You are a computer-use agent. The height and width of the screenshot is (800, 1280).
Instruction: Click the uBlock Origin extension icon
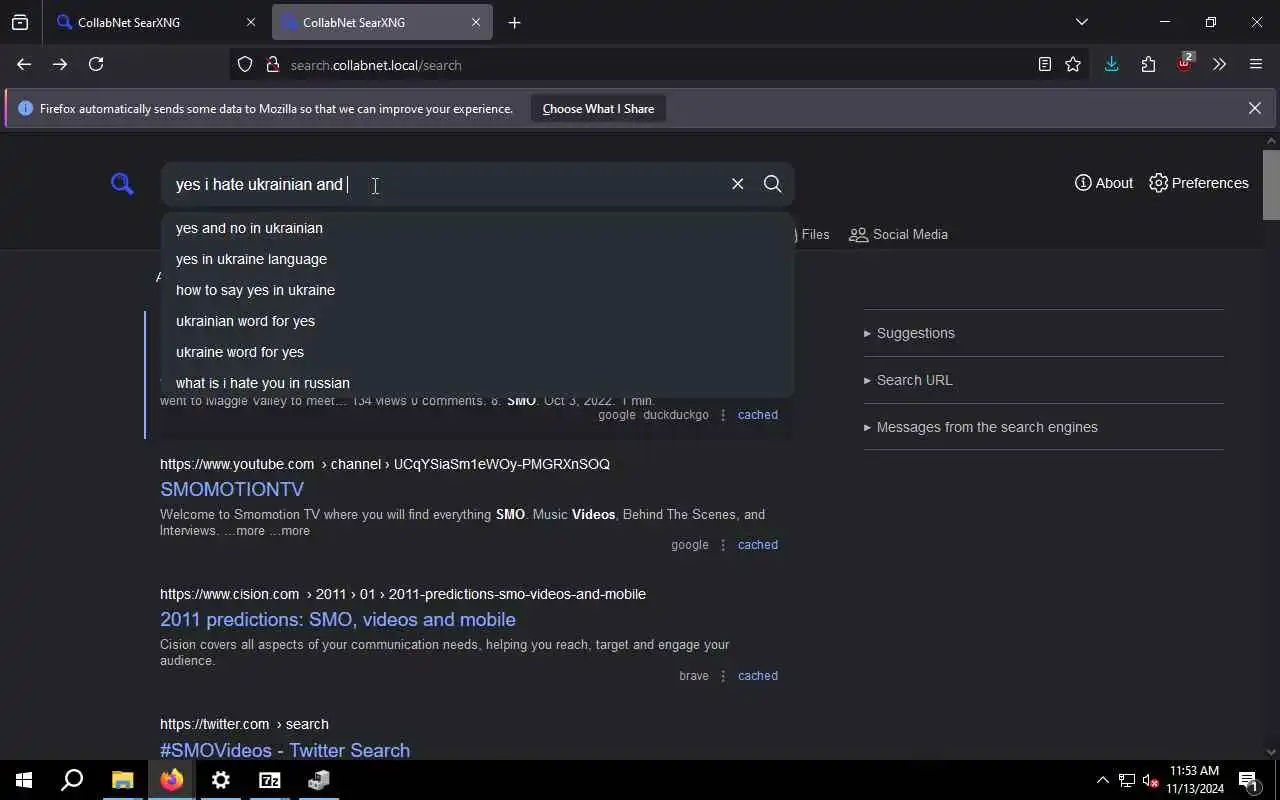tap(1184, 64)
